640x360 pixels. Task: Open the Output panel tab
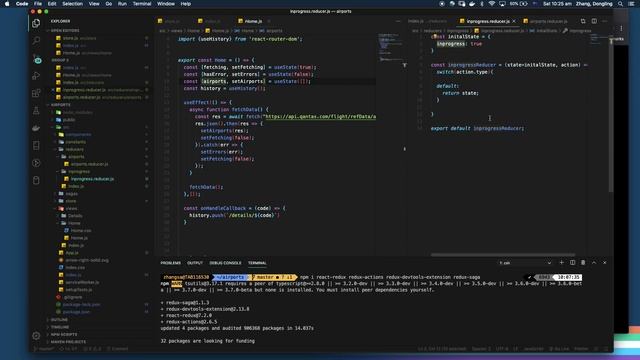pyautogui.click(x=195, y=263)
